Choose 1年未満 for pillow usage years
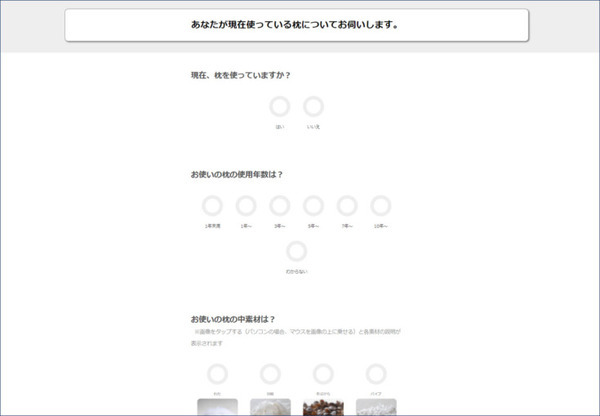Viewport: 600px width, 416px height. [212, 206]
